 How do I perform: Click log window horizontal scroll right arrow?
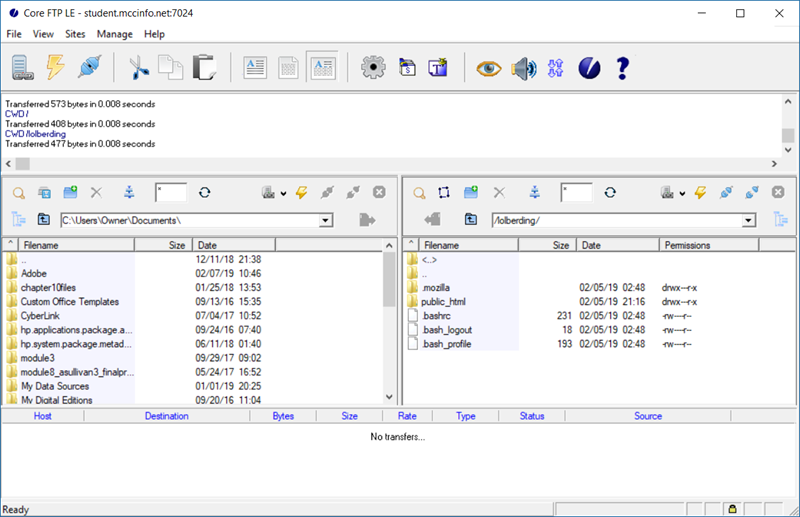pyautogui.click(x=774, y=164)
